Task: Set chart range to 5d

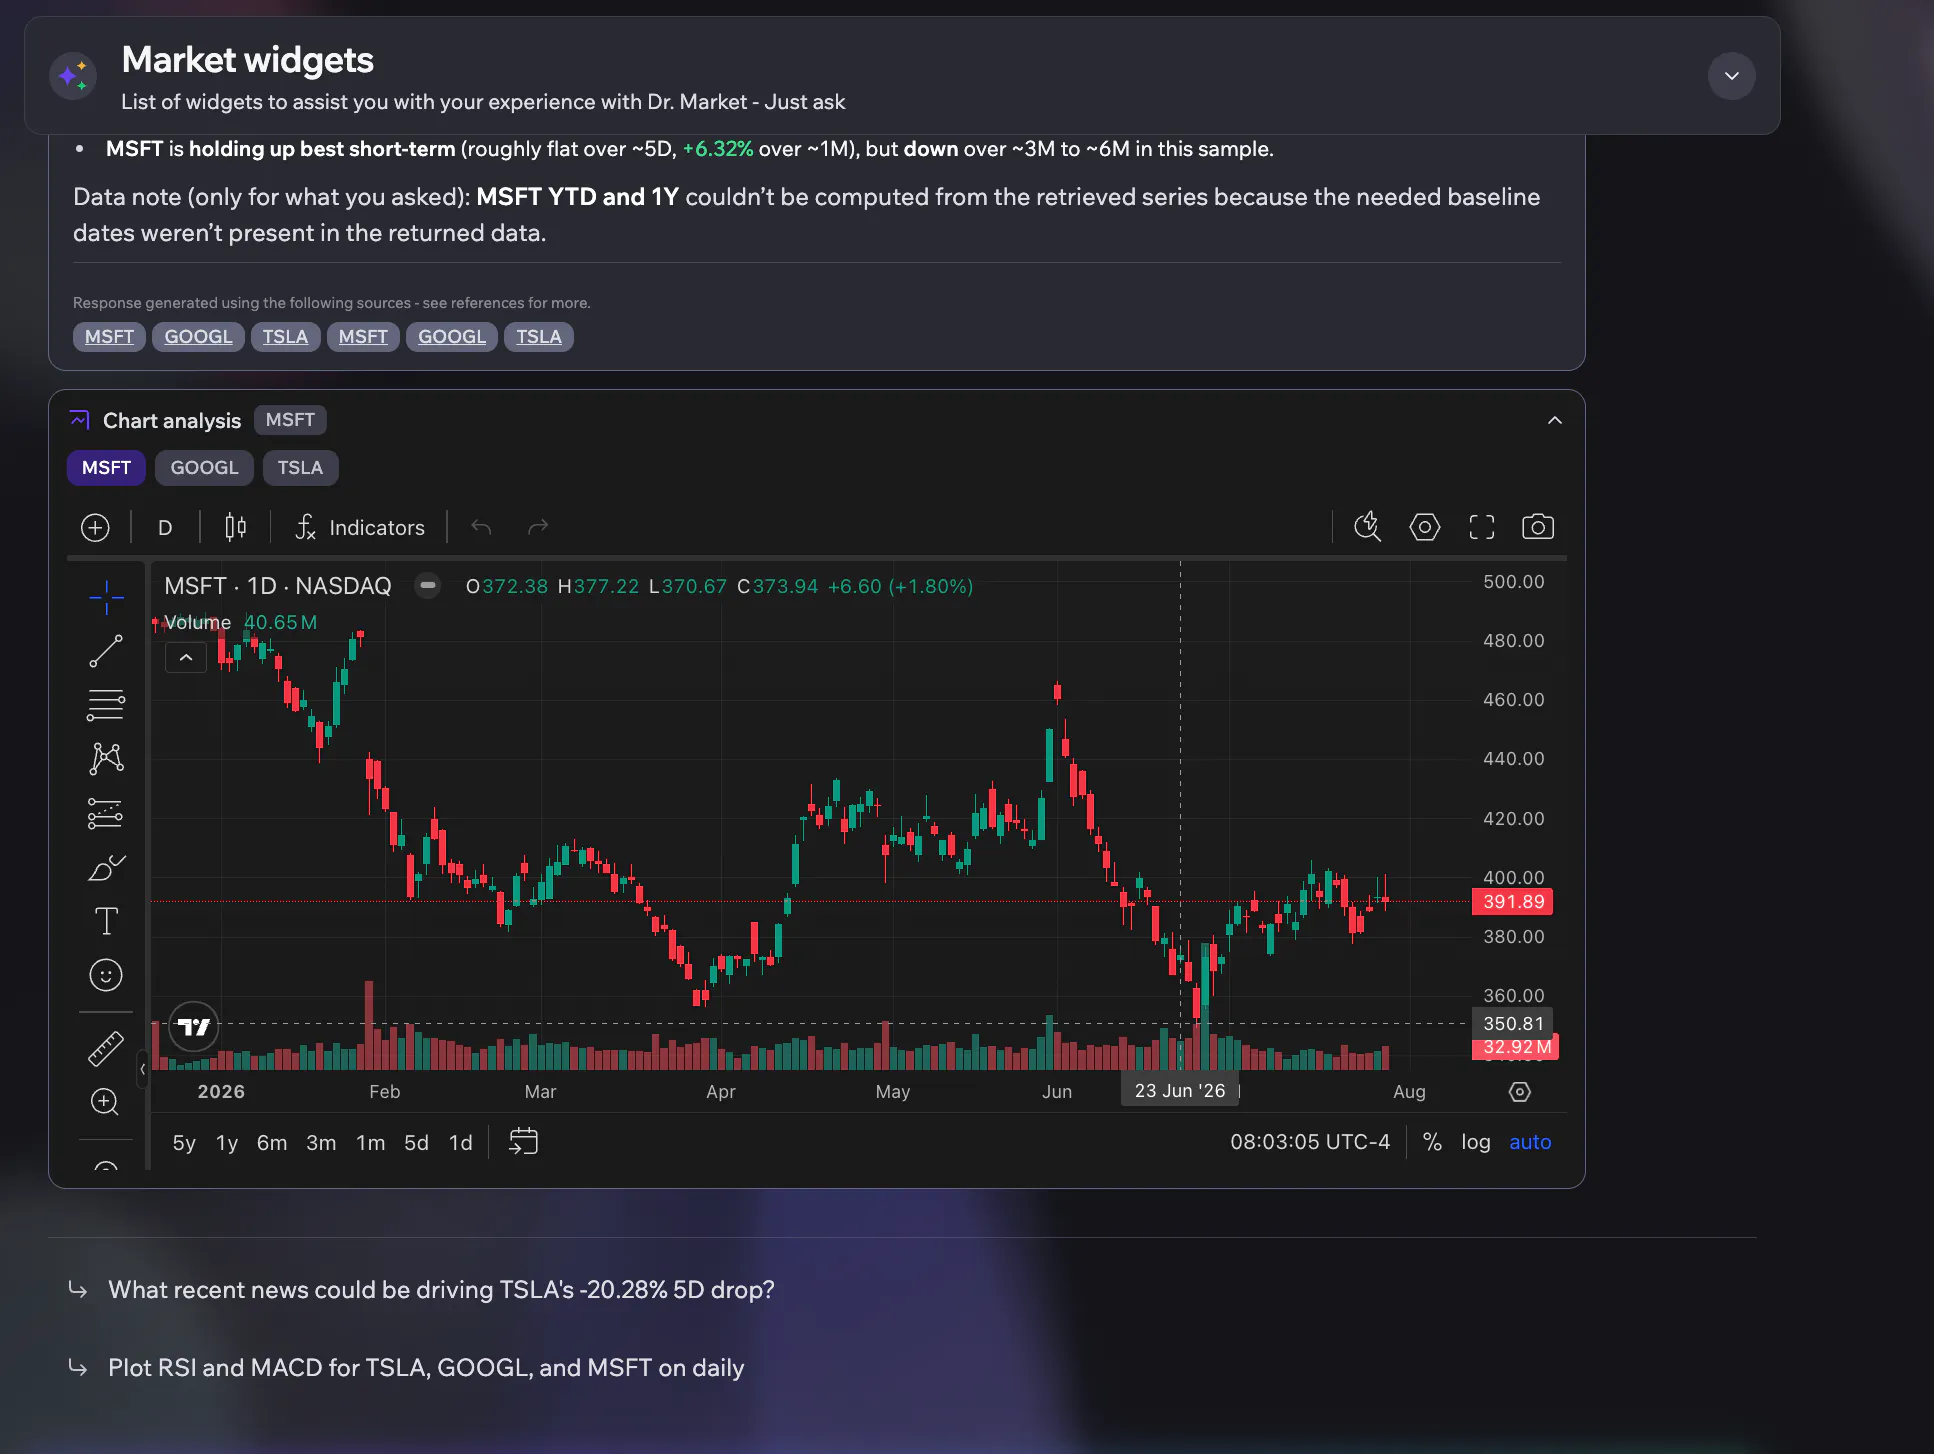Action: point(416,1142)
